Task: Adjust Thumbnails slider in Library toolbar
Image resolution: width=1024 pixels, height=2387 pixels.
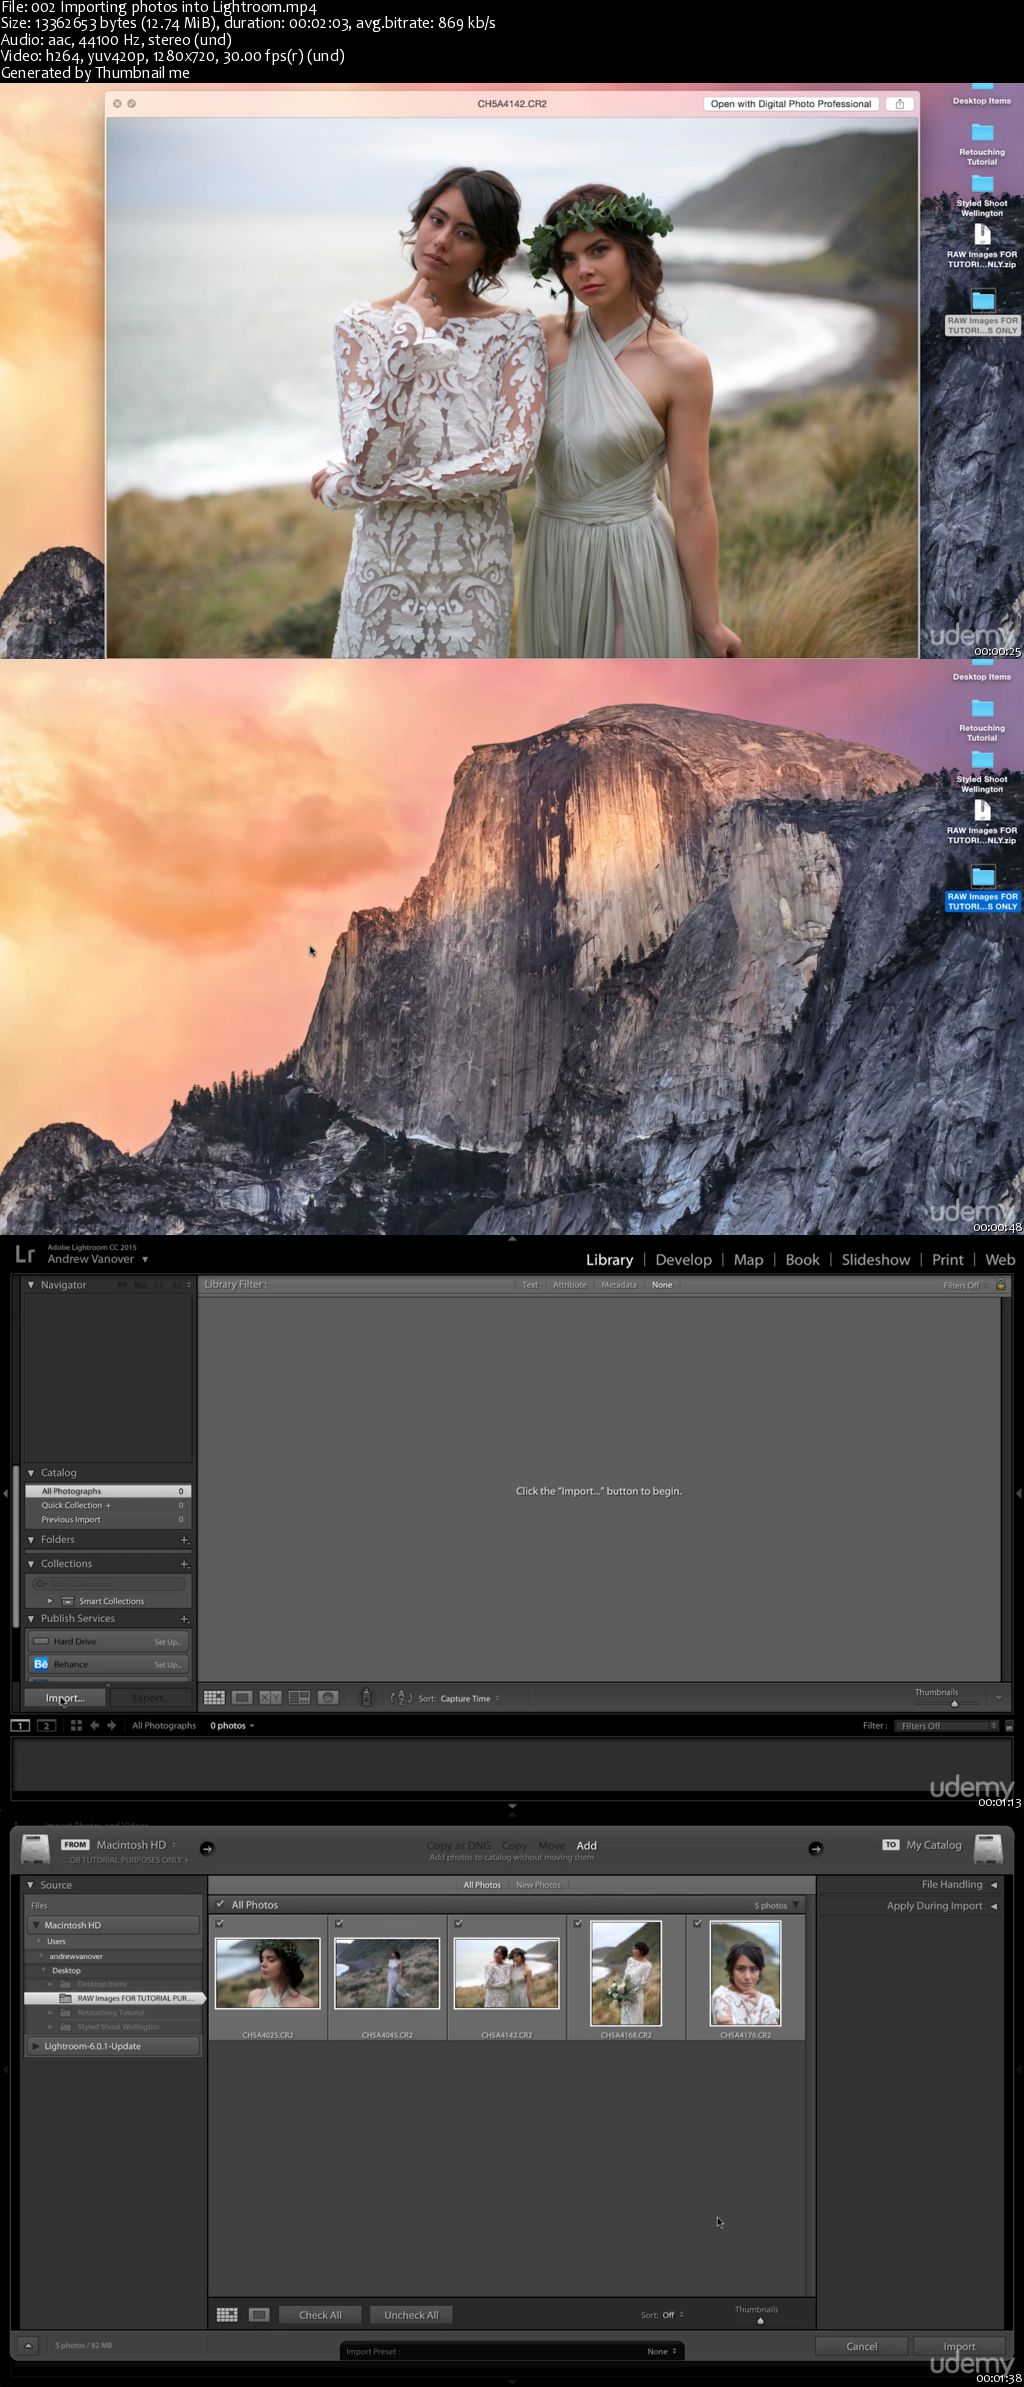Action: coord(954,1703)
